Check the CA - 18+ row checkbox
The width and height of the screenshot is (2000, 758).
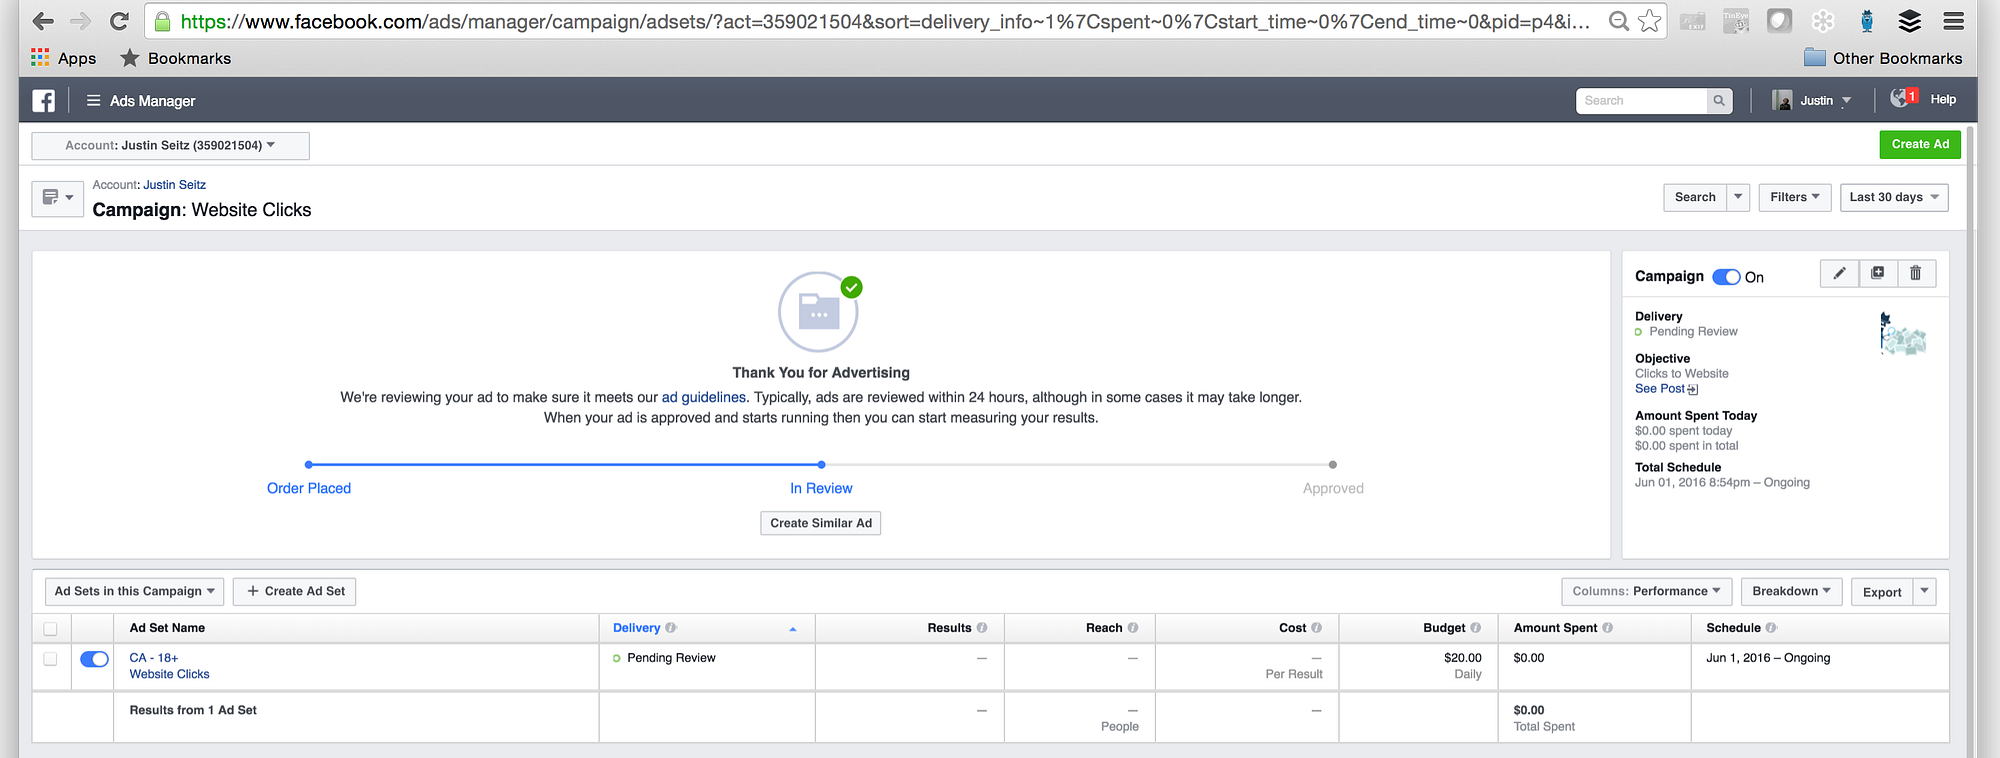[51, 659]
